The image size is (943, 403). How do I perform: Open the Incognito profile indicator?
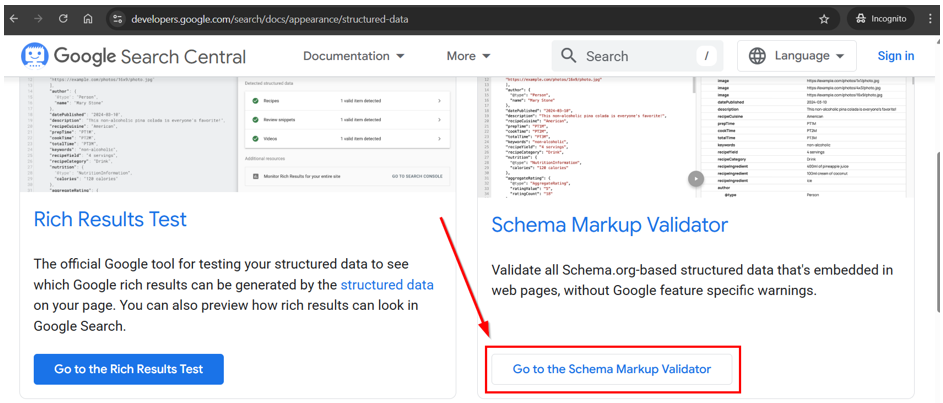tap(881, 19)
